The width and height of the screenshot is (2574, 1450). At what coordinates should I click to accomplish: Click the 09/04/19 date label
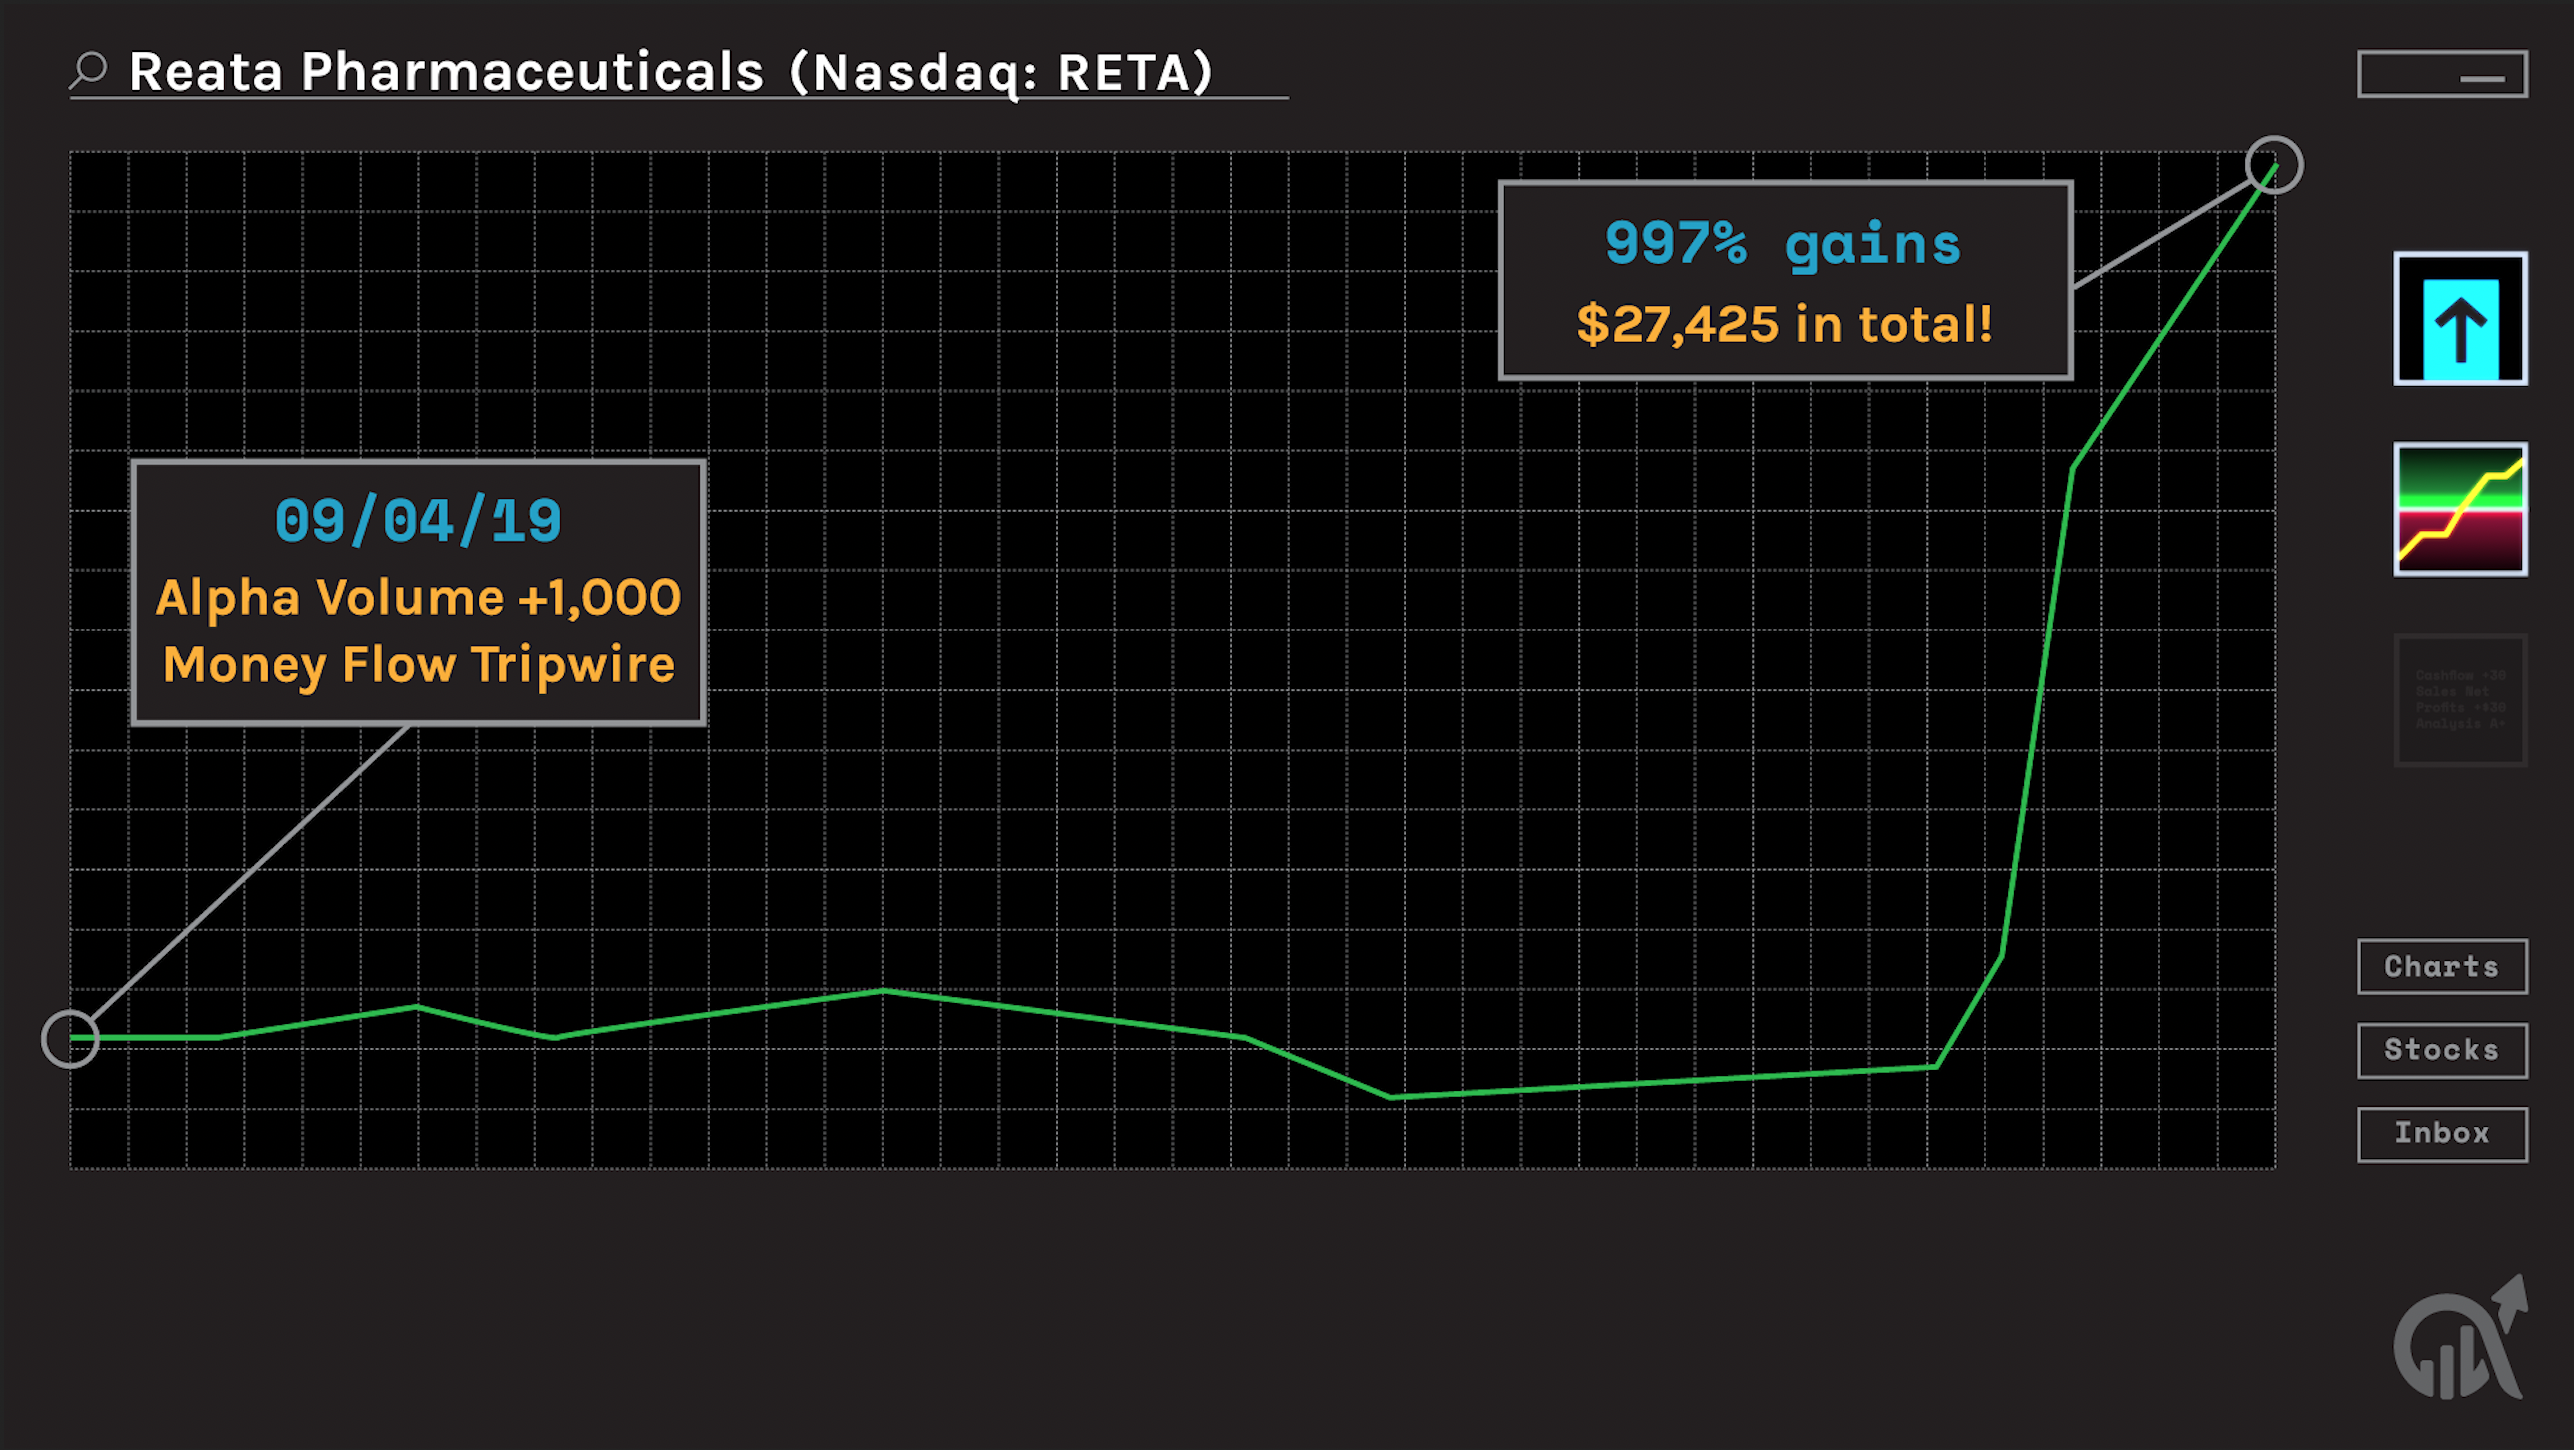[418, 521]
